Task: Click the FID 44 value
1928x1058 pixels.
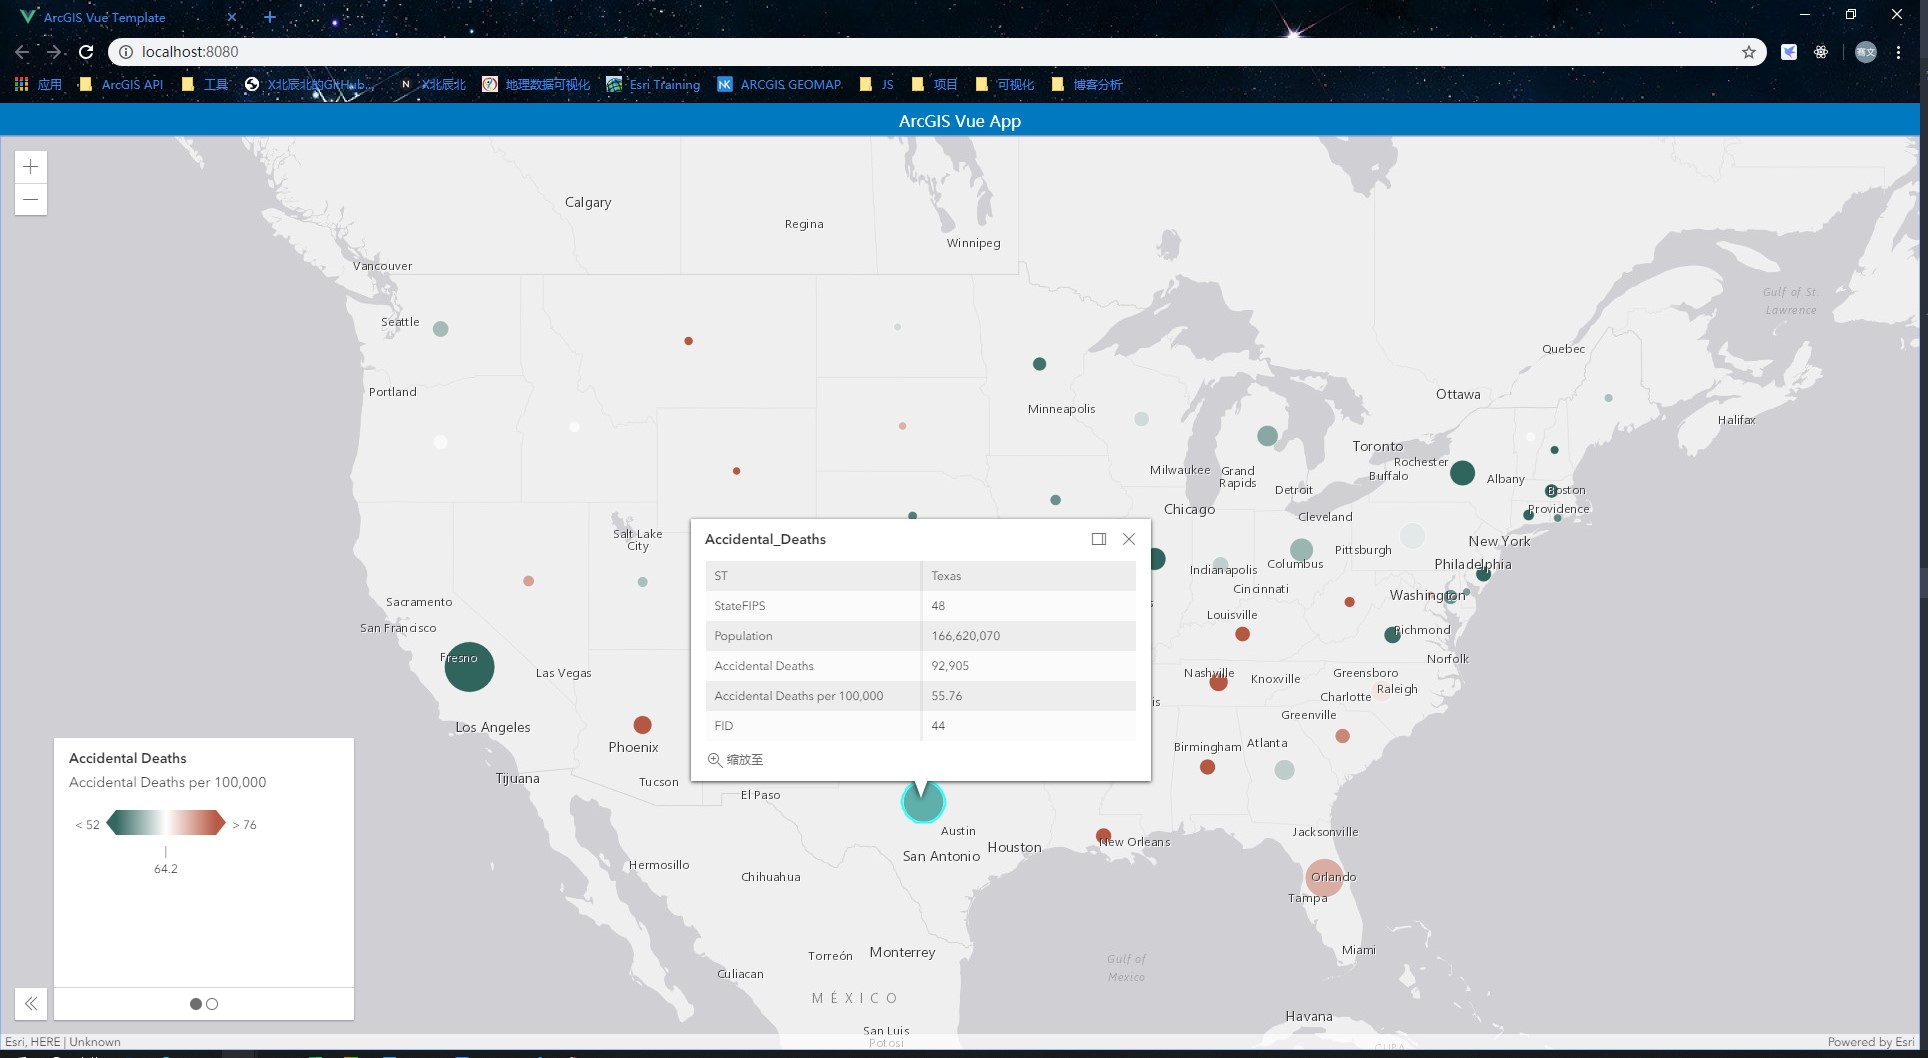Action: click(x=938, y=726)
